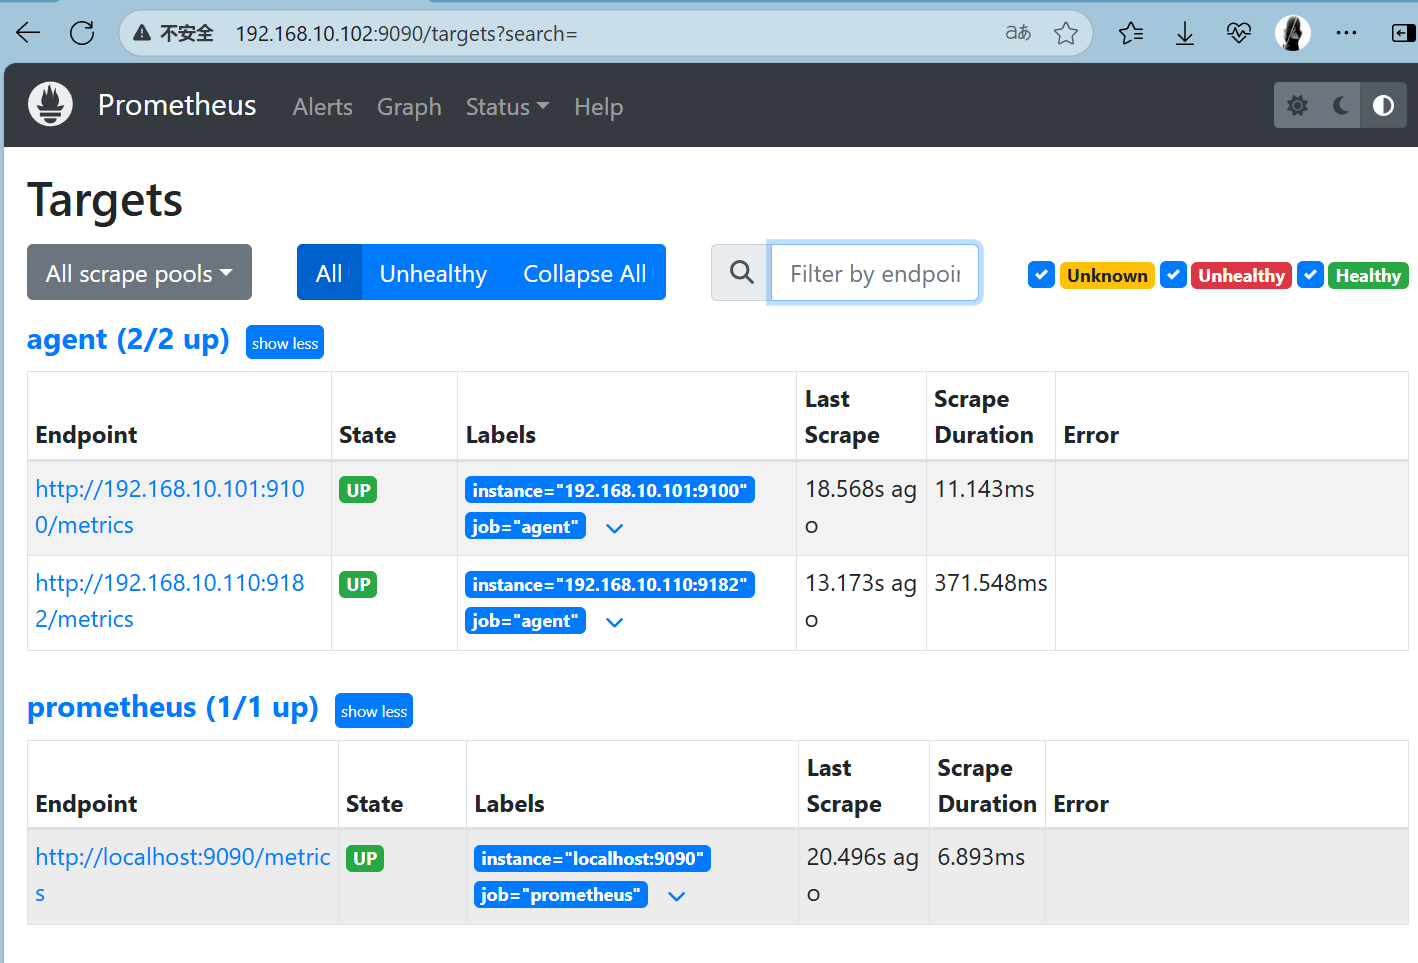Click the not-secure warning icon
Viewport: 1418px width, 963px height.
click(x=142, y=33)
